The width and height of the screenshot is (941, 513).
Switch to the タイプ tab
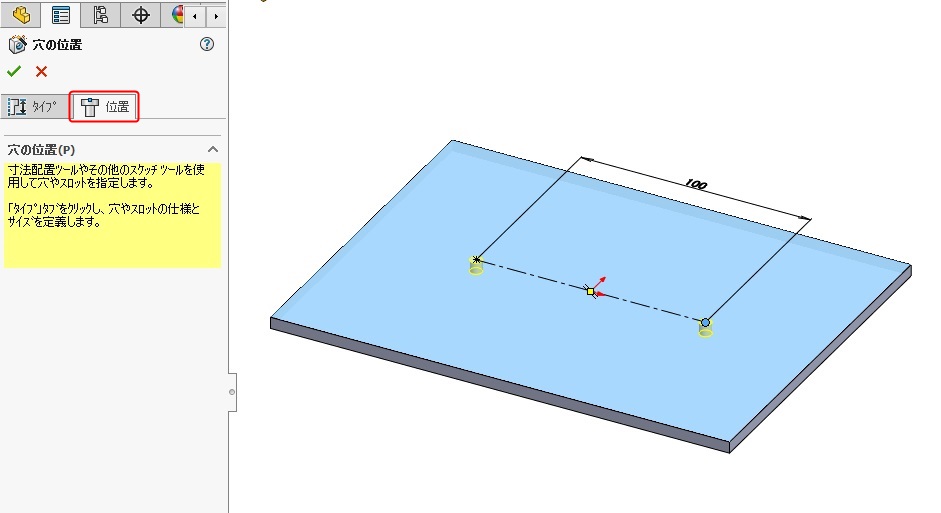click(34, 106)
